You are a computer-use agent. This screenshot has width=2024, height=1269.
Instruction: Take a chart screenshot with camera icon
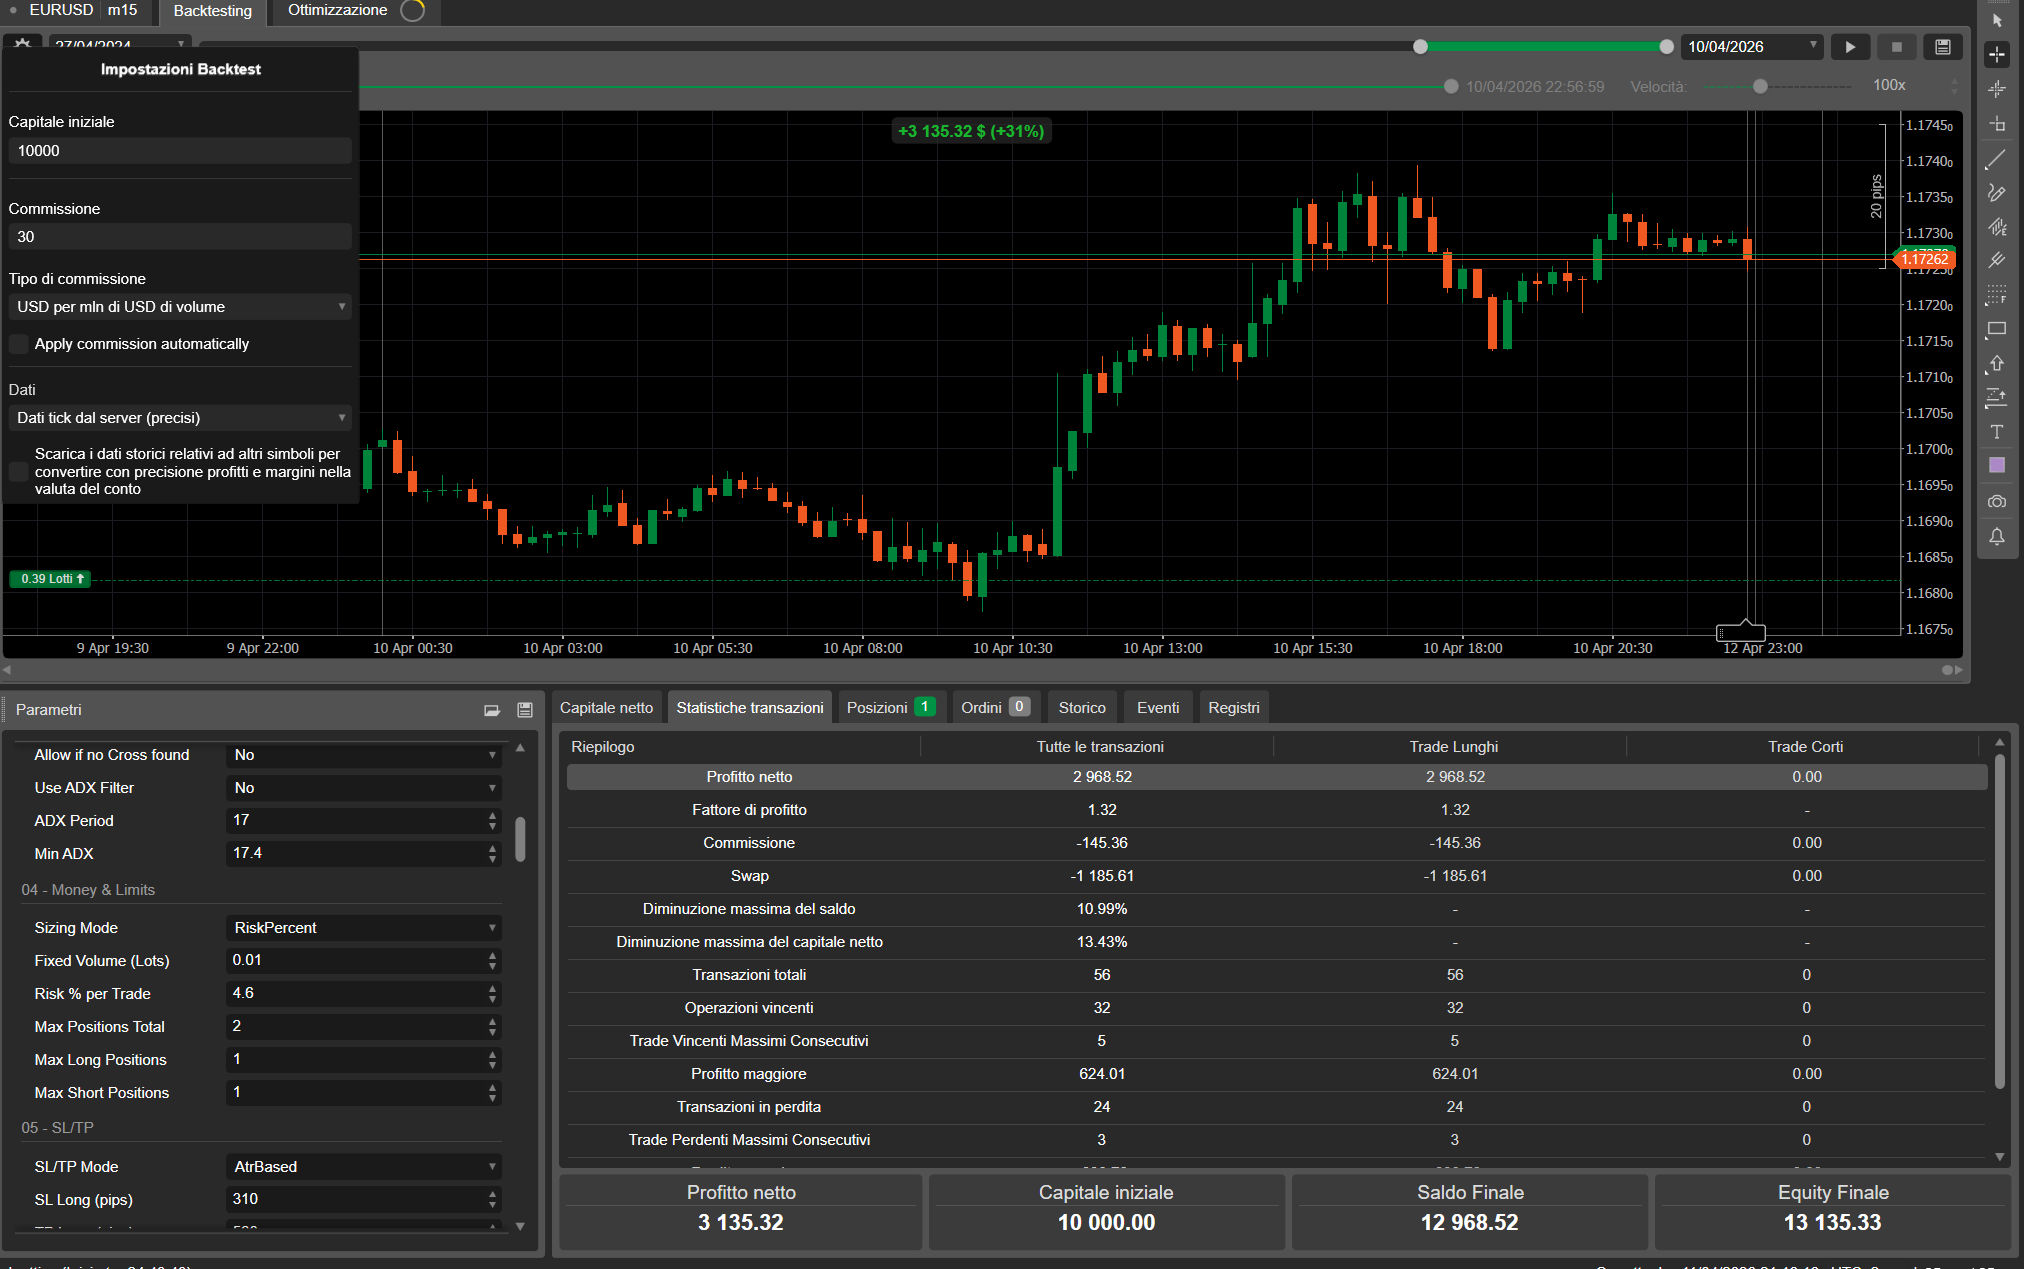[x=1997, y=501]
